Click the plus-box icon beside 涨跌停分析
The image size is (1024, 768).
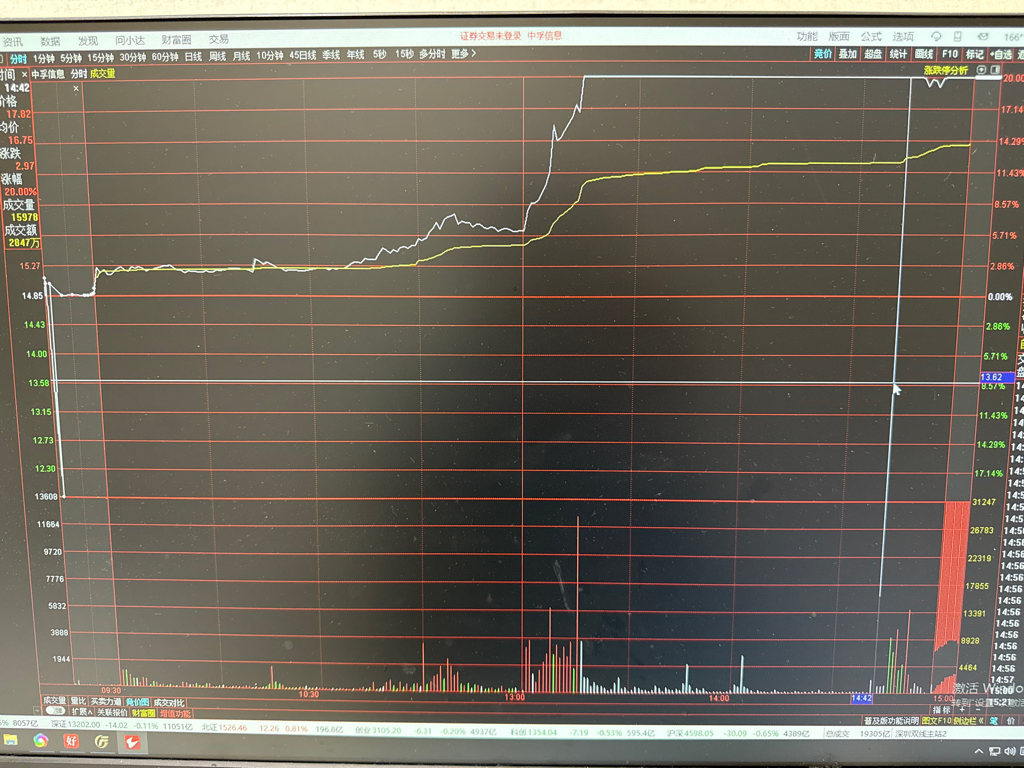981,70
